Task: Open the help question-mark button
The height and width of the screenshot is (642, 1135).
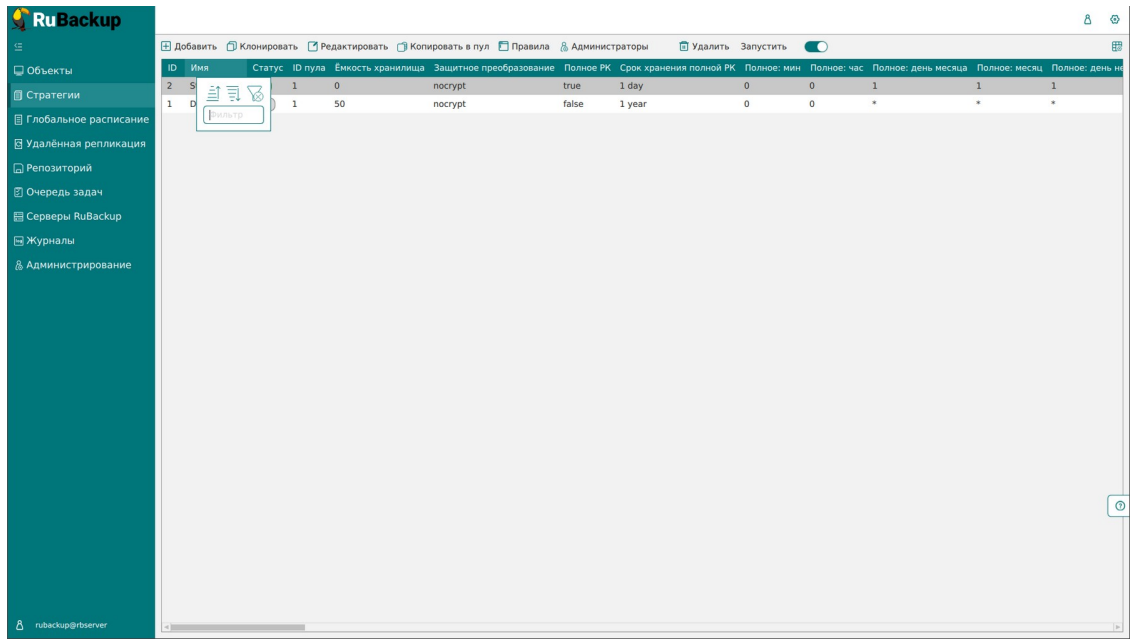Action: pyautogui.click(x=1119, y=506)
